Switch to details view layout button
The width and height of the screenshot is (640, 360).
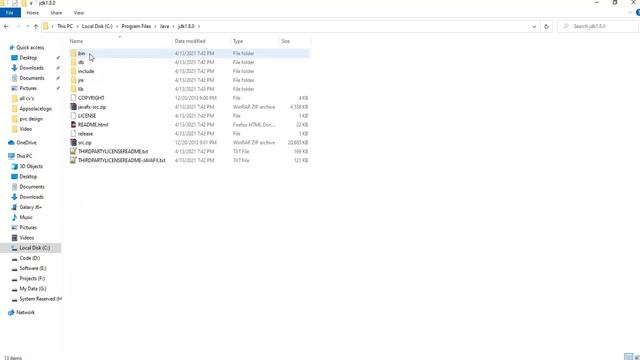pyautogui.click(x=629, y=357)
